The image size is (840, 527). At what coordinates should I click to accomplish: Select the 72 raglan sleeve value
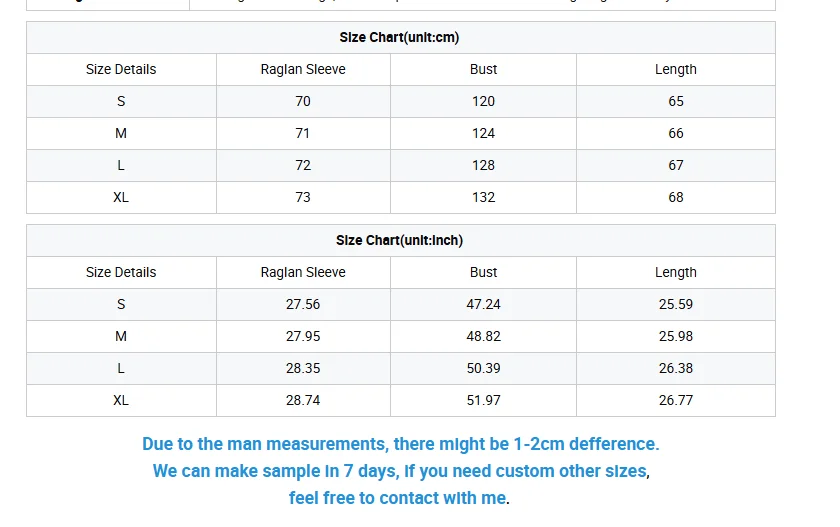(303, 165)
